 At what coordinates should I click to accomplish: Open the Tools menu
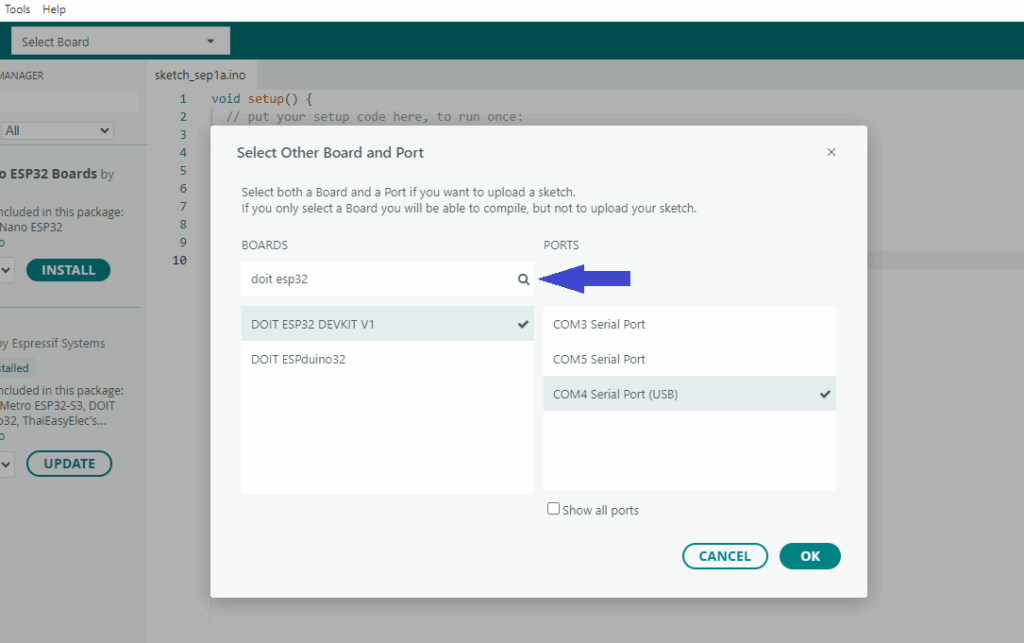(17, 9)
